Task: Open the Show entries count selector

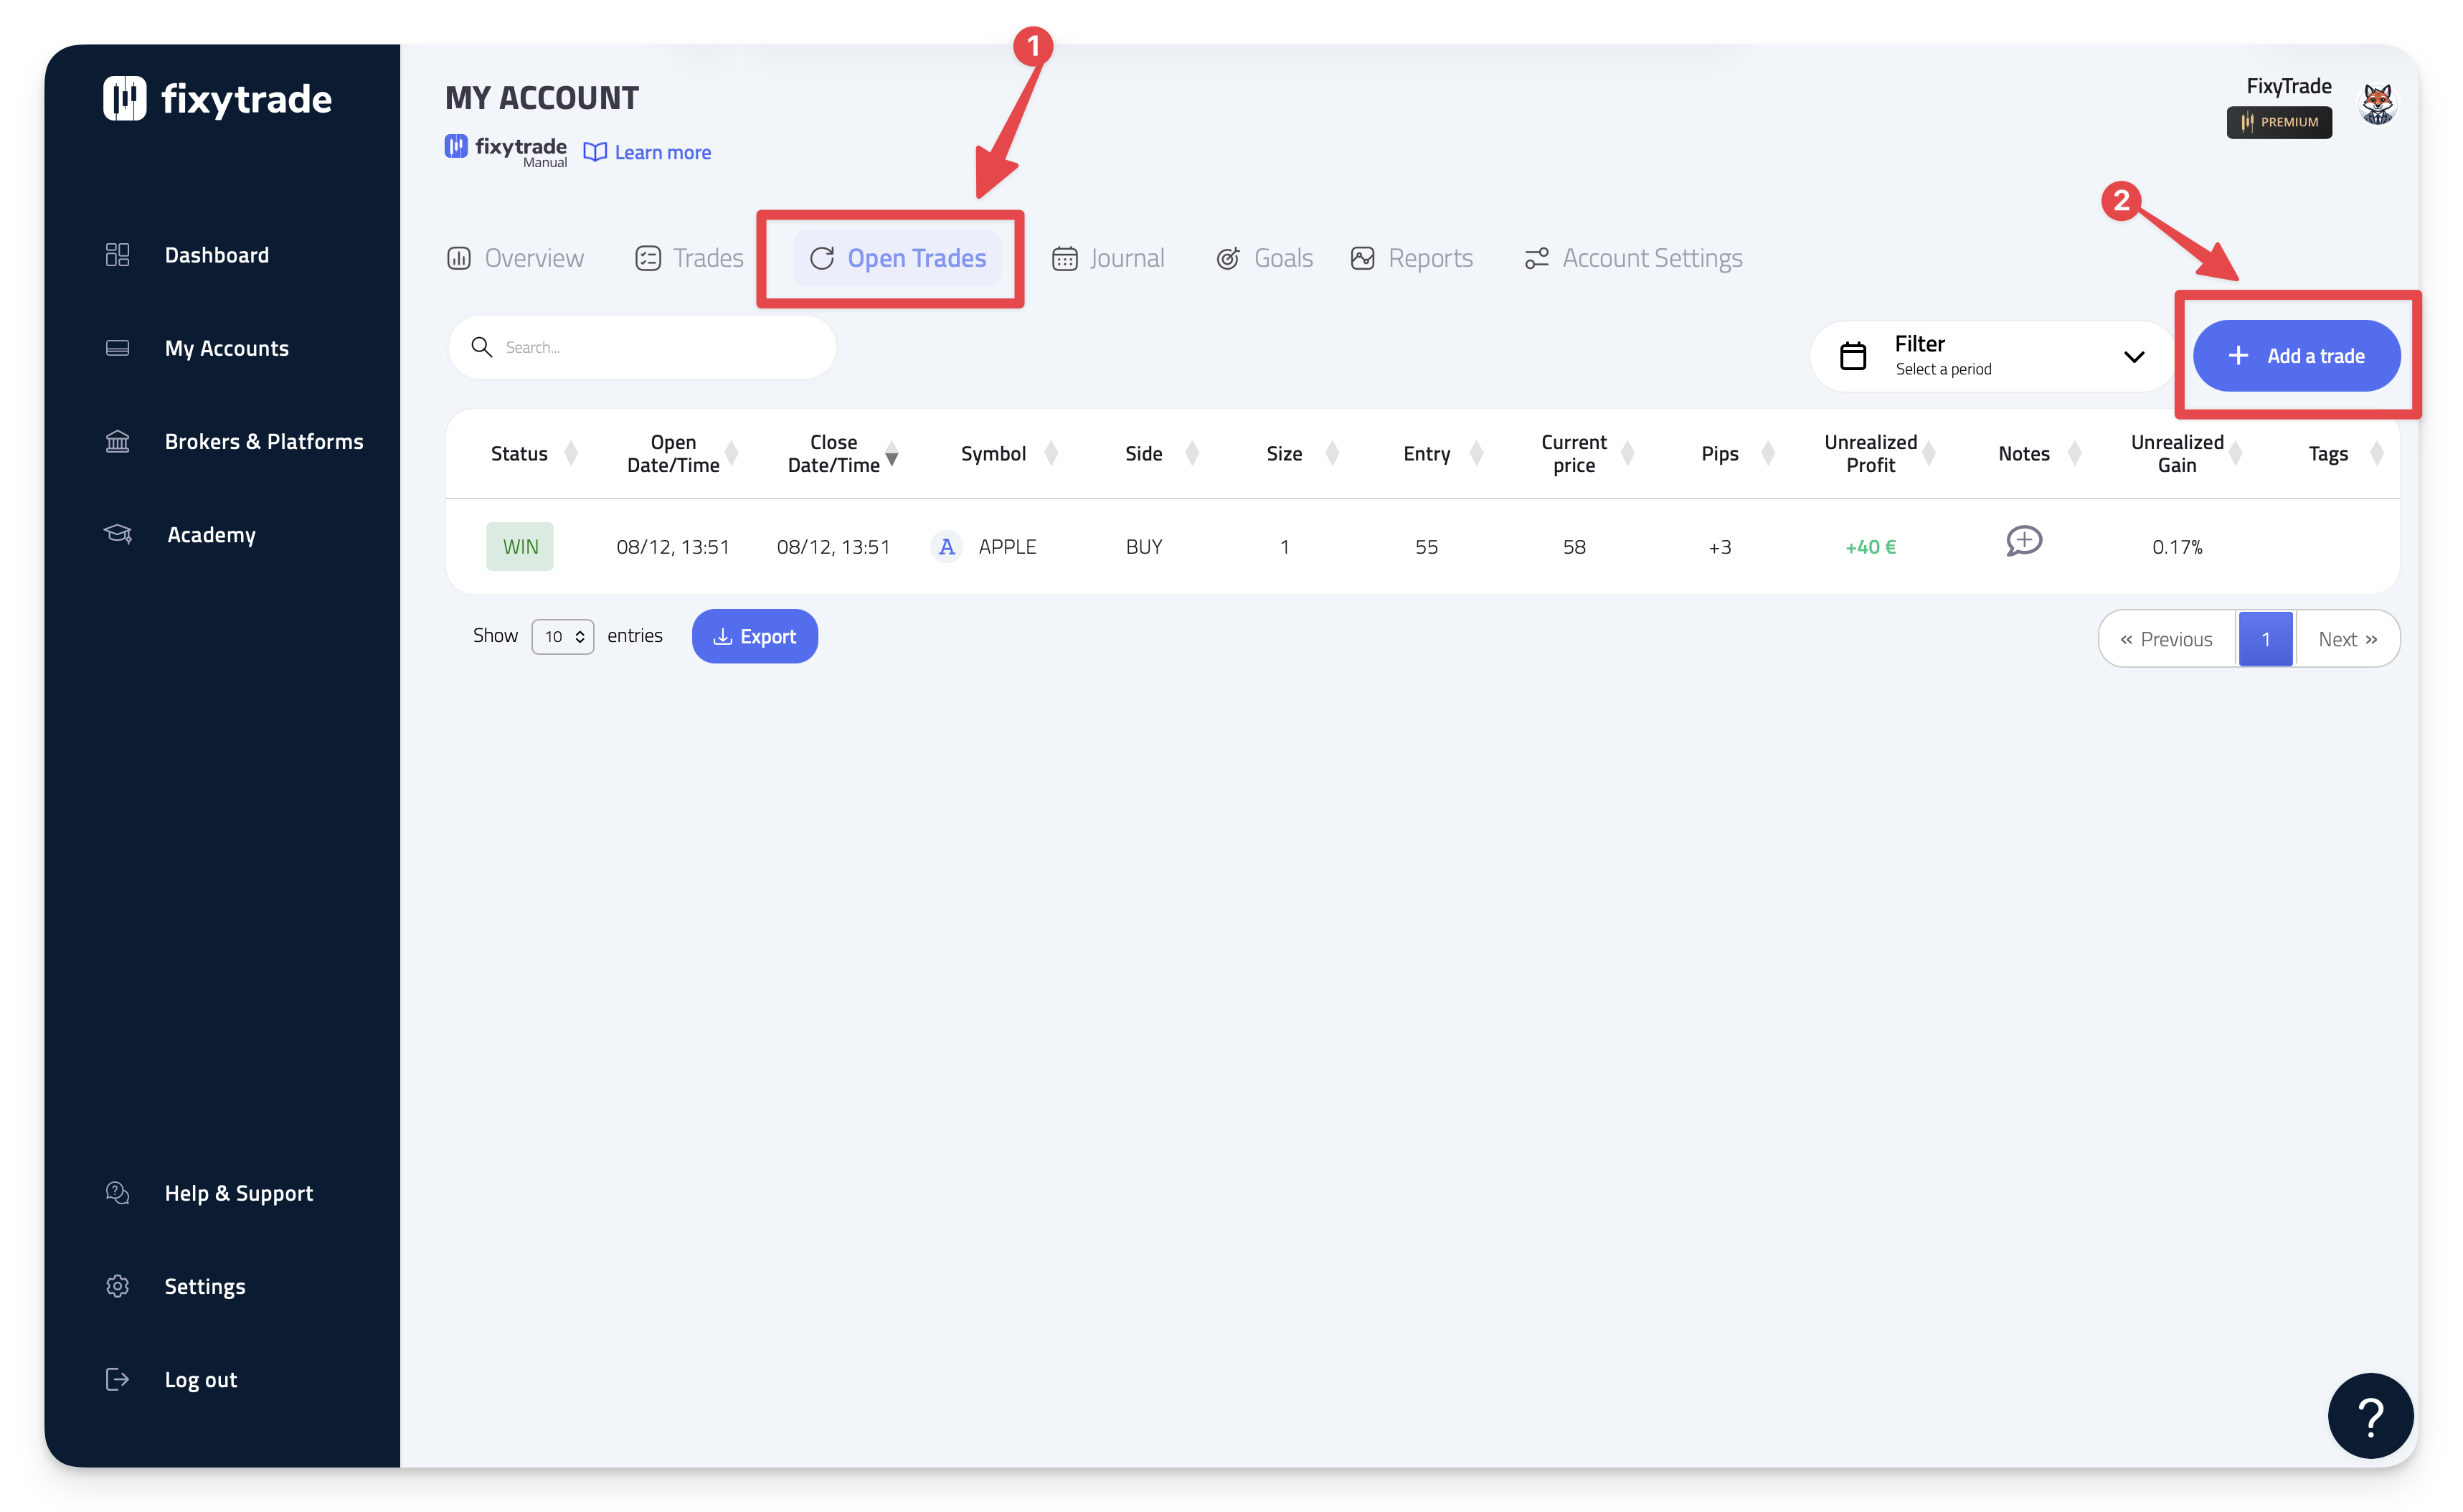Action: [x=563, y=637]
